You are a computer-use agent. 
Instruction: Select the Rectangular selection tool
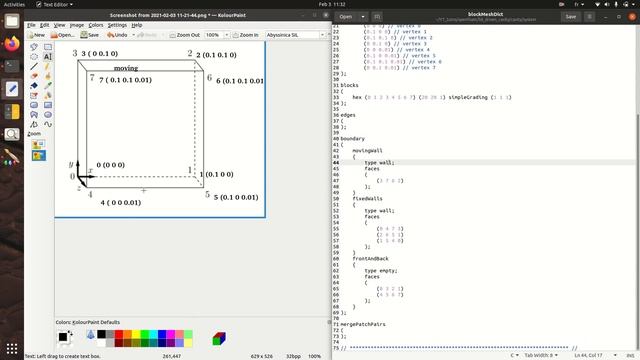[x=48, y=47]
